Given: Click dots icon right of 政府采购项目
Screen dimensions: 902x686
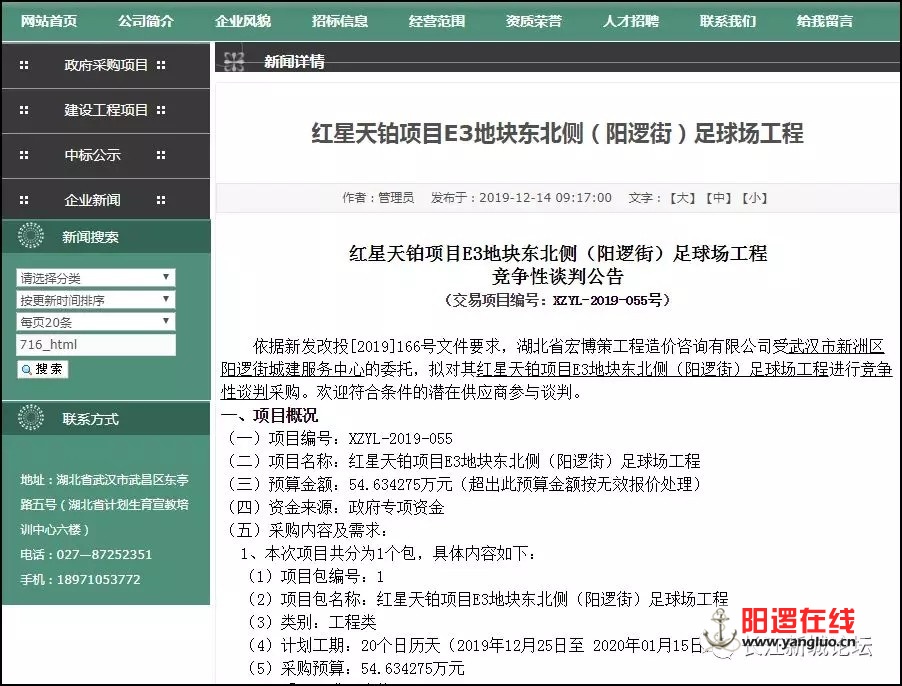Looking at the screenshot, I should tap(161, 65).
